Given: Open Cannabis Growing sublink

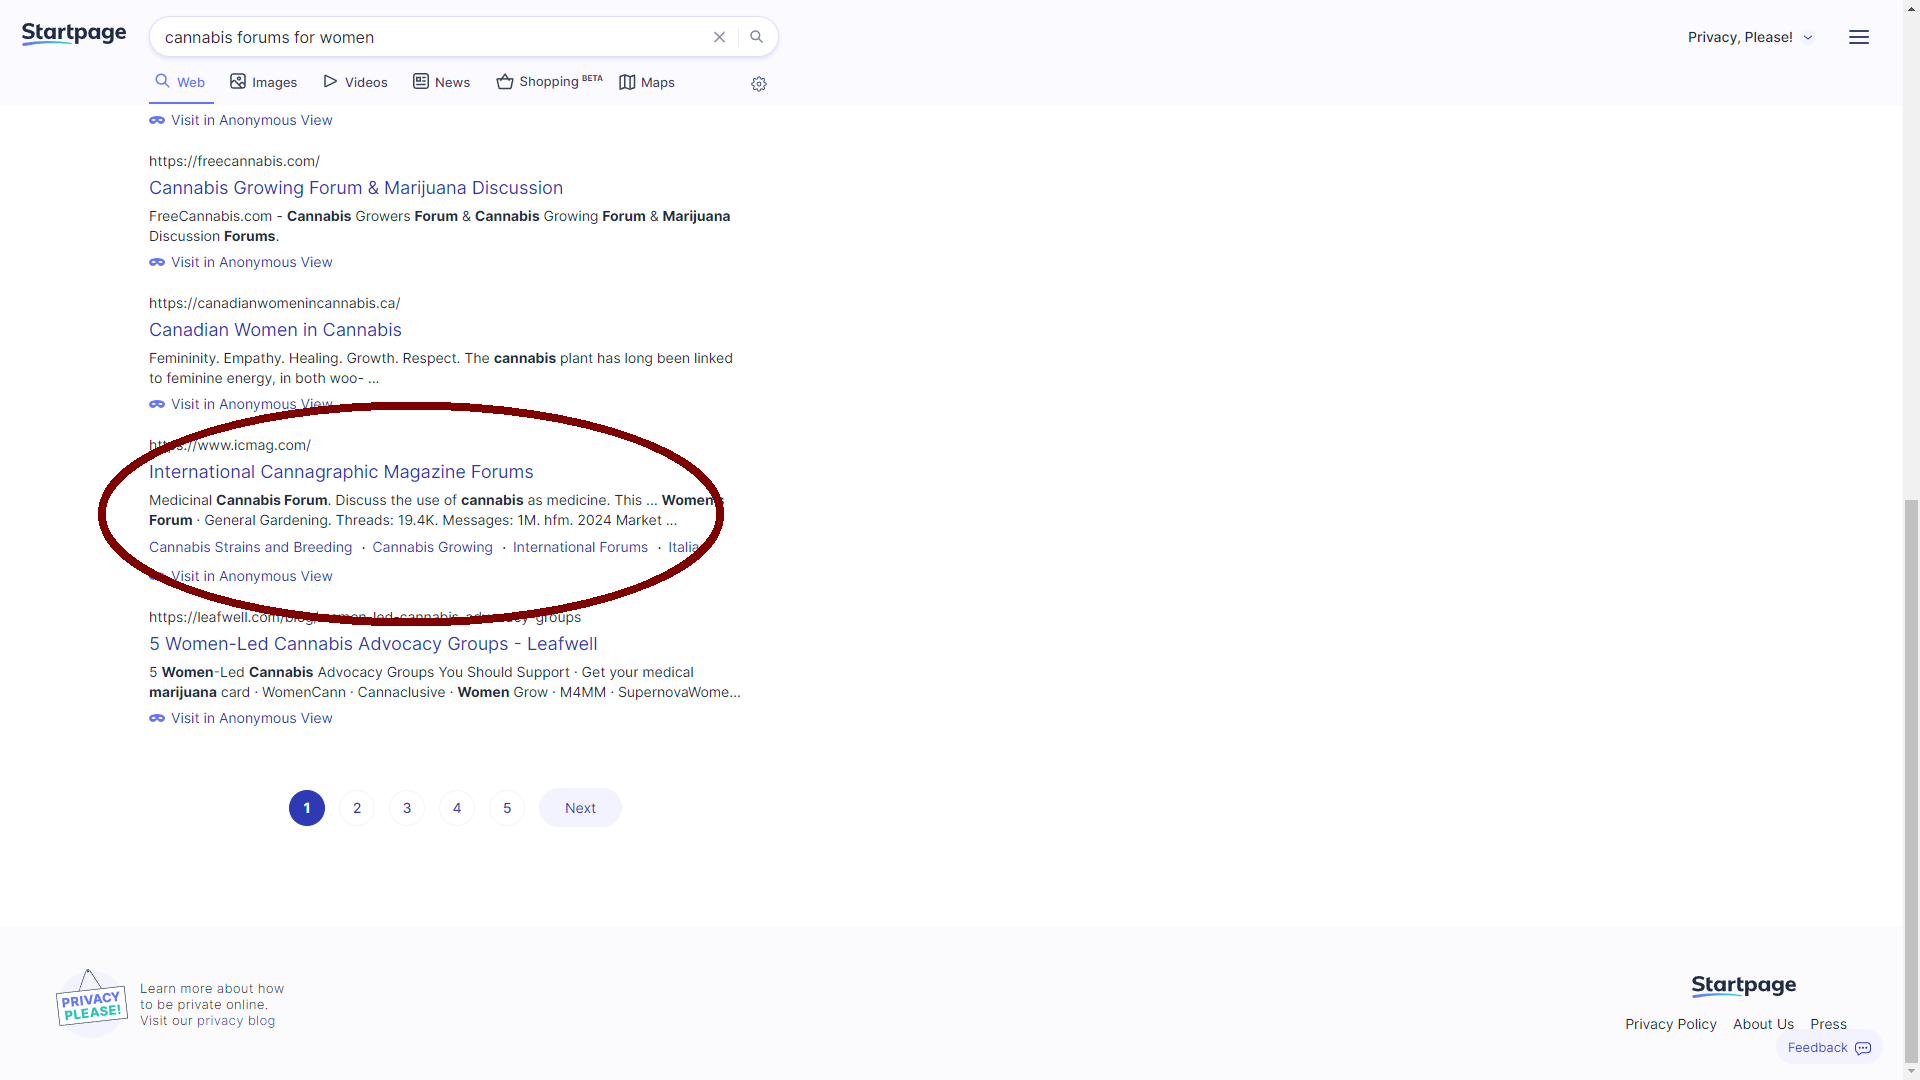Looking at the screenshot, I should coord(433,547).
